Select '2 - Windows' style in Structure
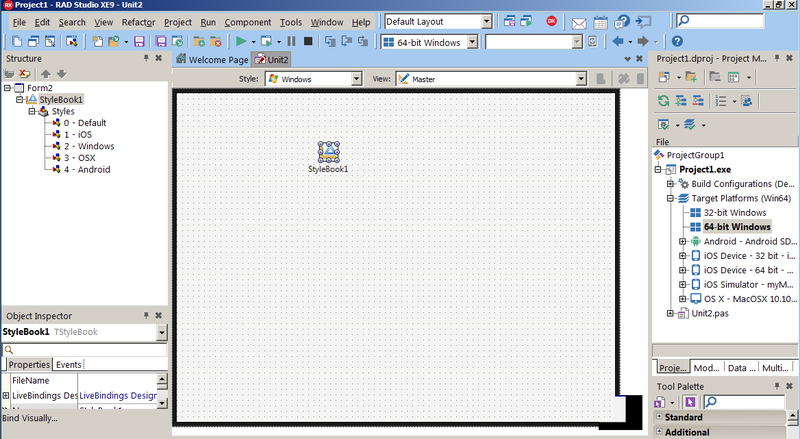 [89, 146]
